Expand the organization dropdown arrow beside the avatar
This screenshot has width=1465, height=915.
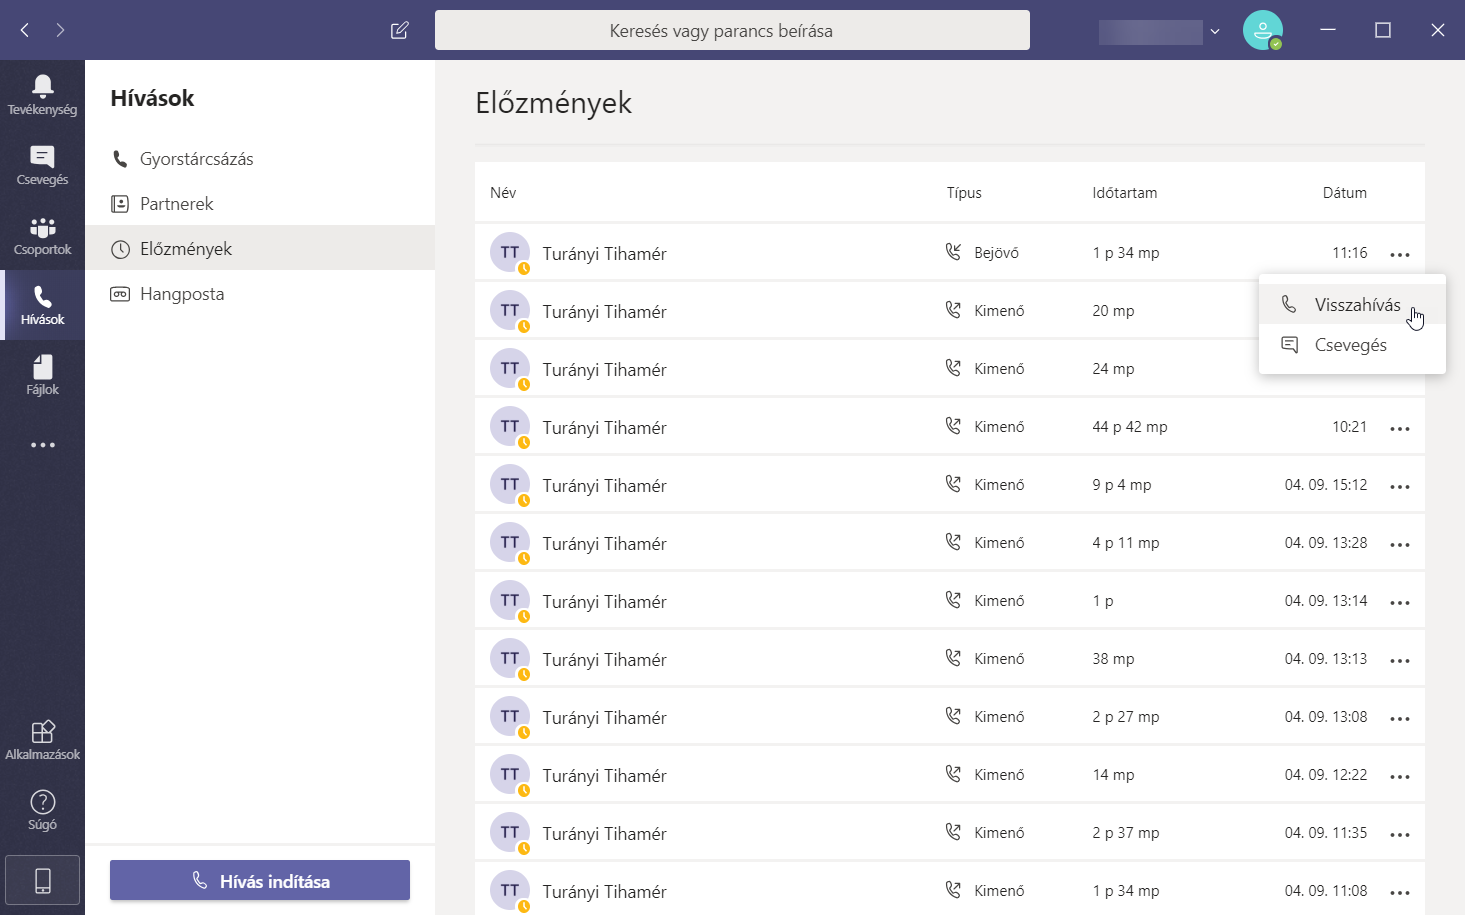[1215, 31]
